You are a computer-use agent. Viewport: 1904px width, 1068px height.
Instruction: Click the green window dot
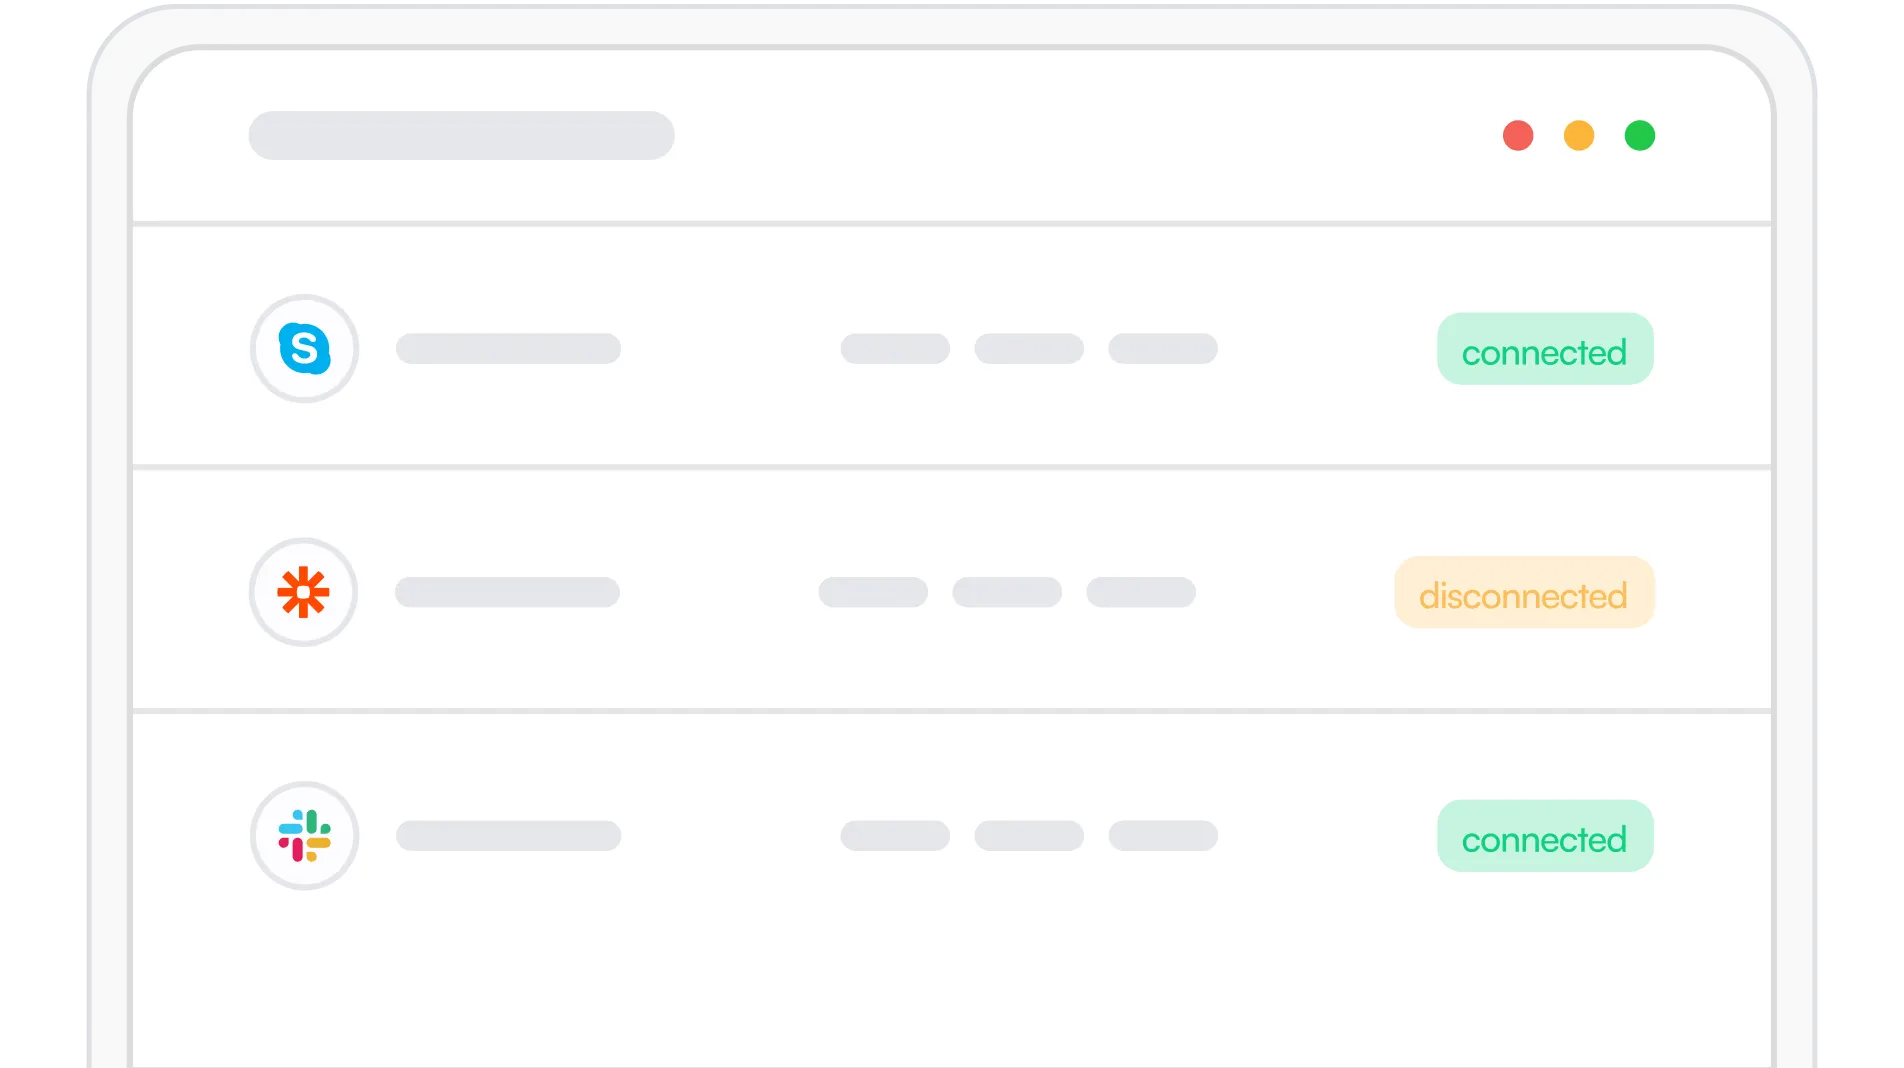(1640, 135)
